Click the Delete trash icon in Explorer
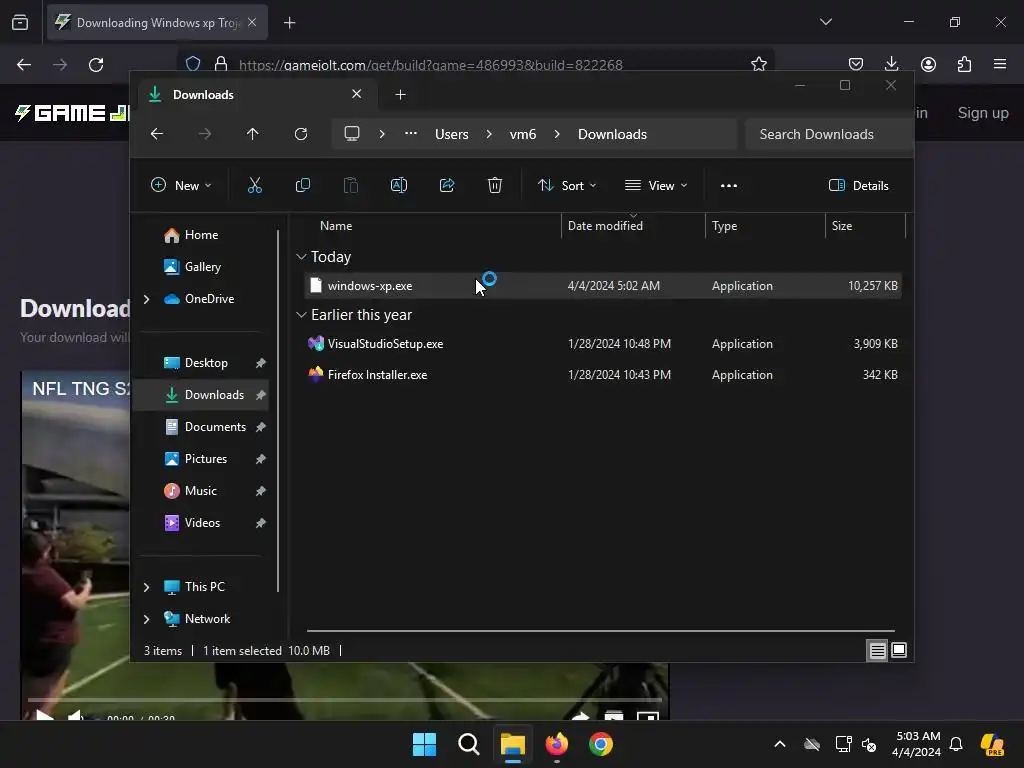 [495, 185]
